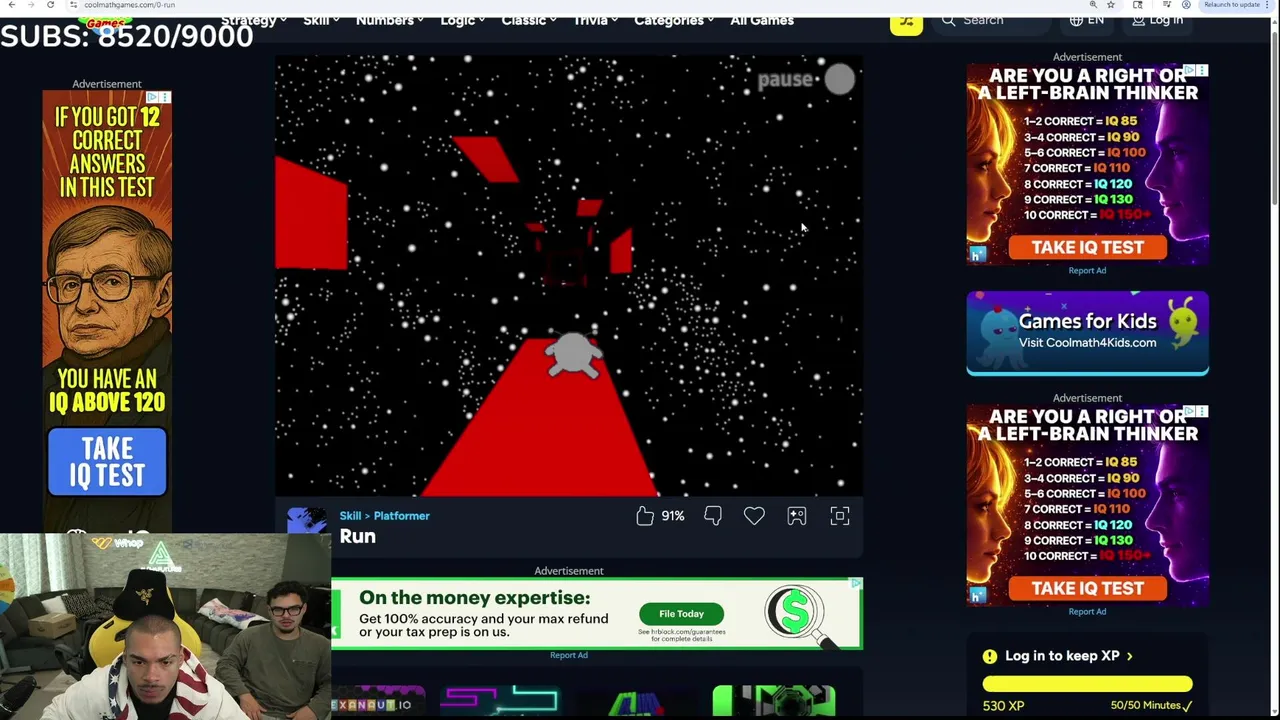The height and width of the screenshot is (720, 1280).
Task: Expand the Logic menu
Action: (463, 20)
